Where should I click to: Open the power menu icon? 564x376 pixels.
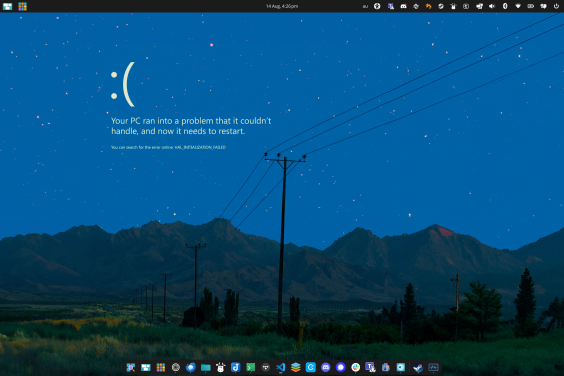coord(556,6)
